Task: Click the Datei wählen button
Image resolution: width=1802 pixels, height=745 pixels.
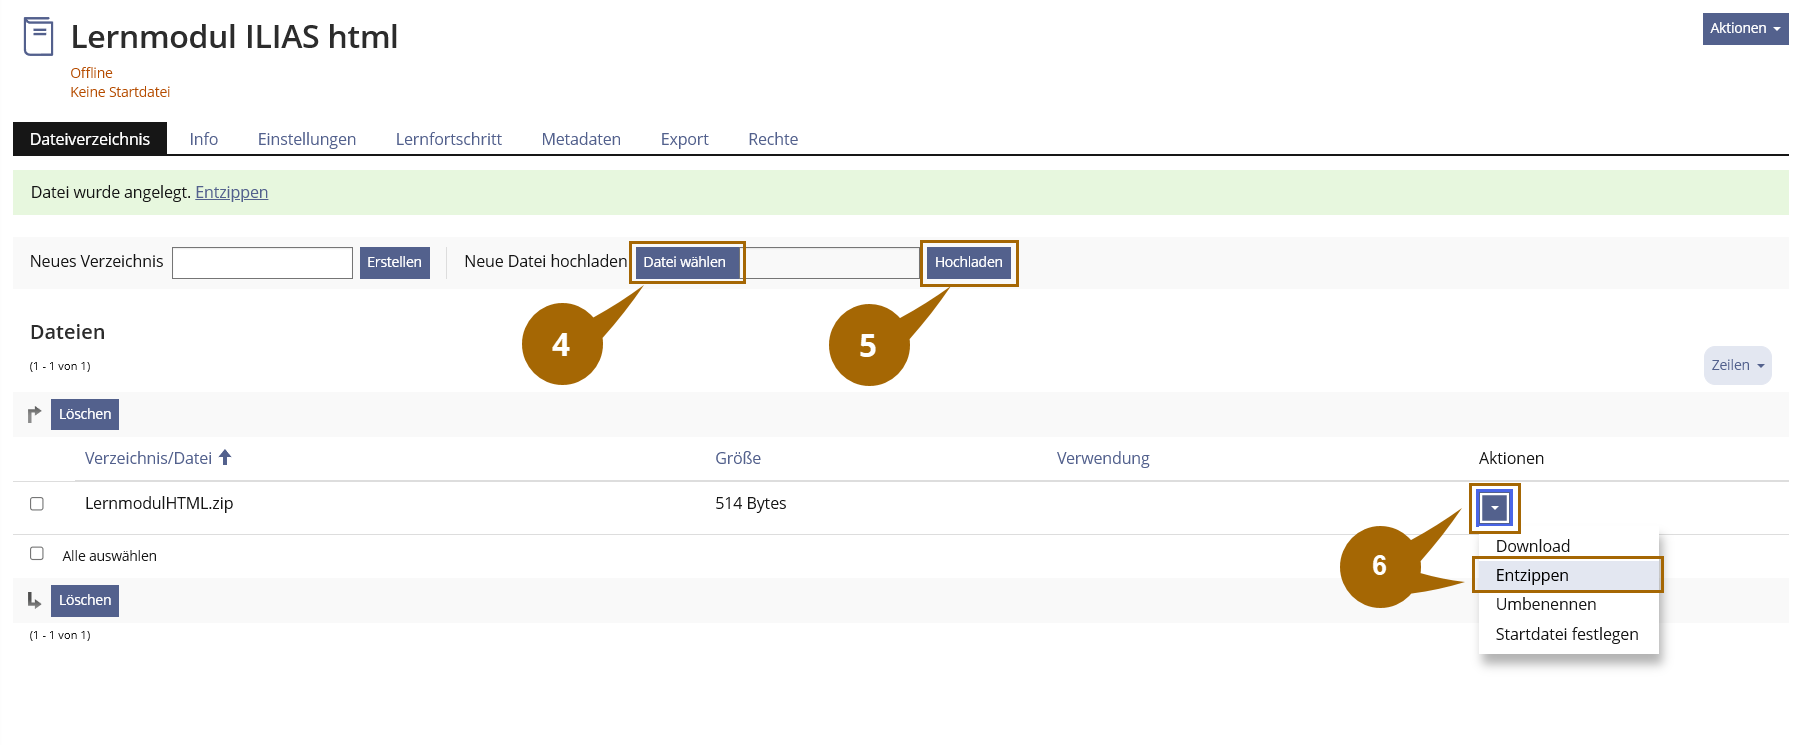Action: click(685, 262)
